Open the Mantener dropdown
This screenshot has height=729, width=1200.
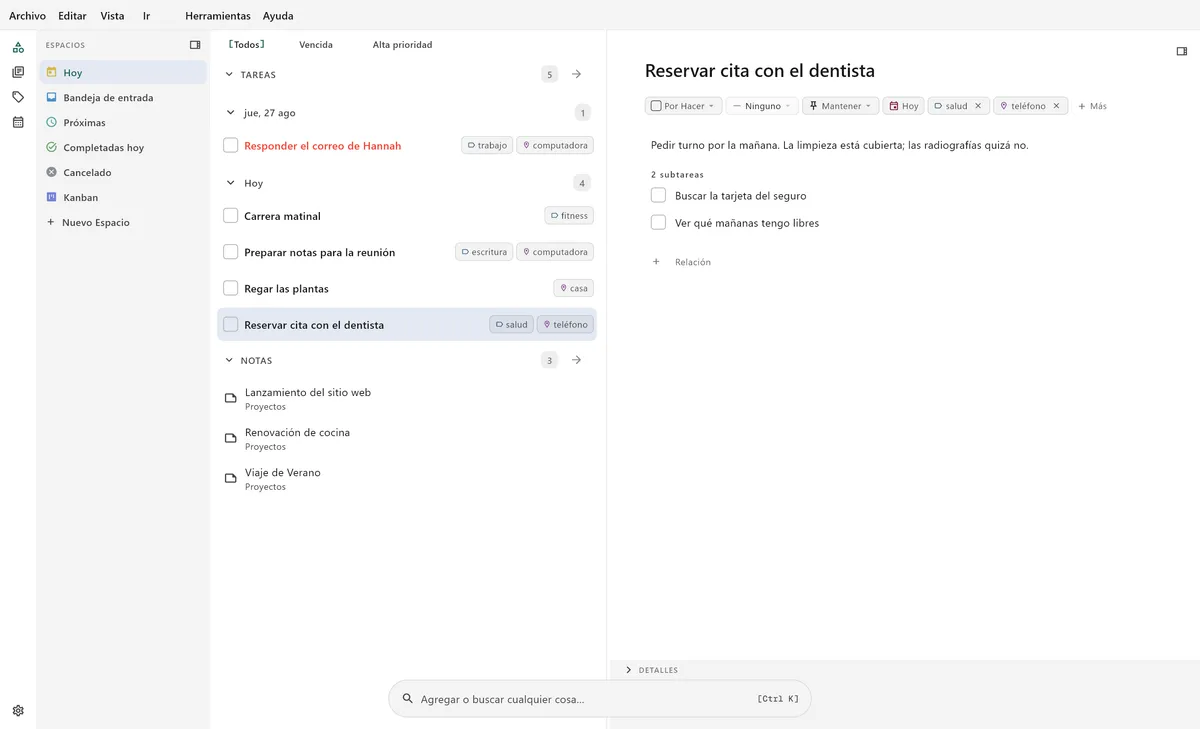point(840,106)
